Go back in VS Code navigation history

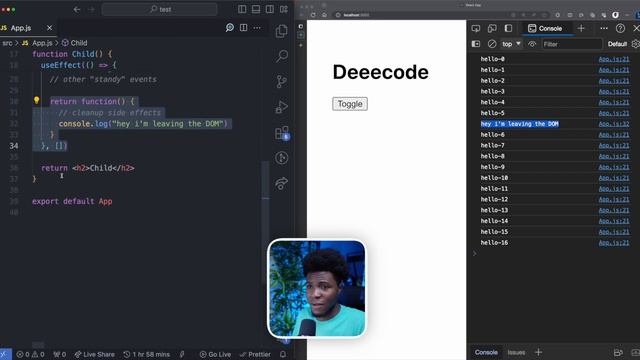(77, 9)
